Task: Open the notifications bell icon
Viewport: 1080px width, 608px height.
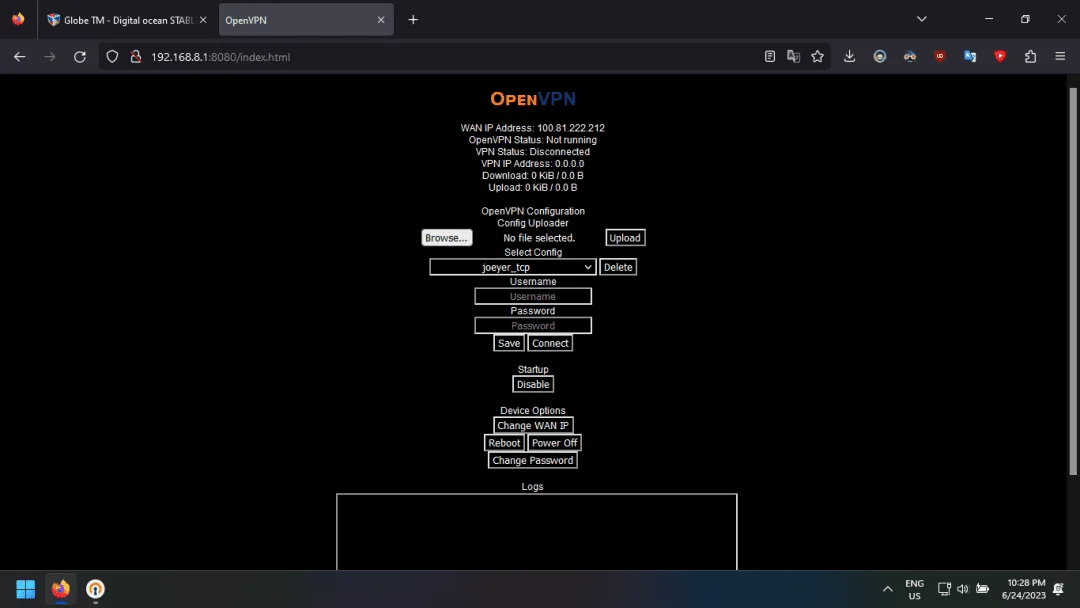Action: (1059, 589)
